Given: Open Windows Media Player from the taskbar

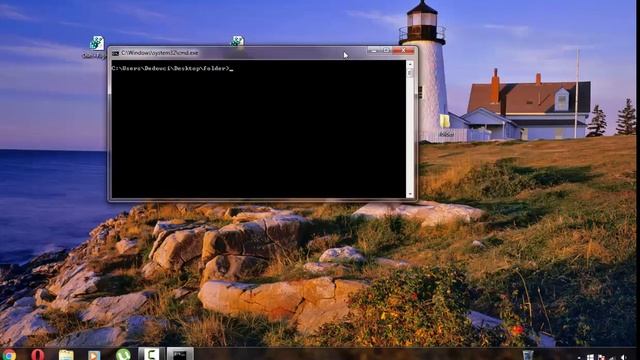Looking at the screenshot, I should pyautogui.click(x=94, y=355).
